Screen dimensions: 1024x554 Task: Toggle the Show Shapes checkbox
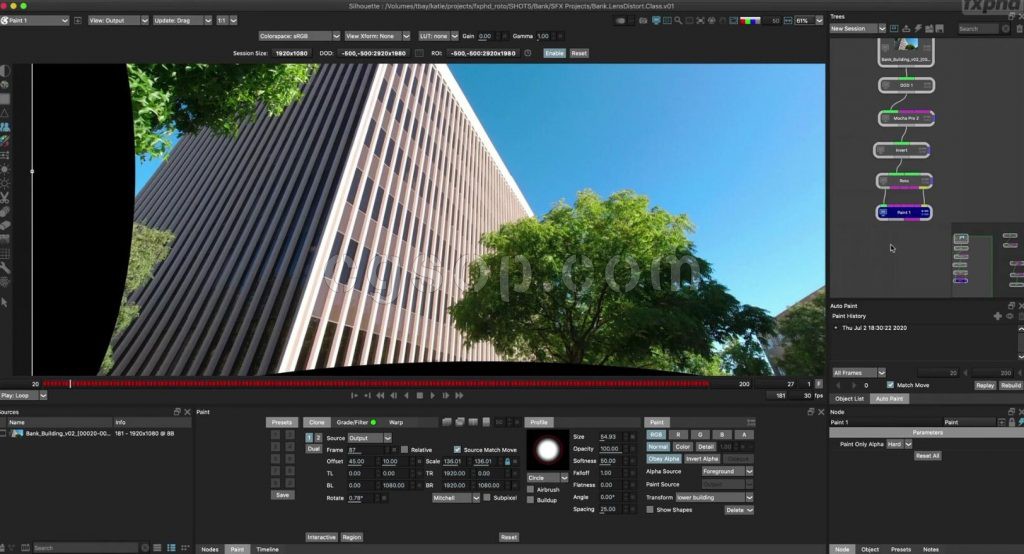(650, 510)
